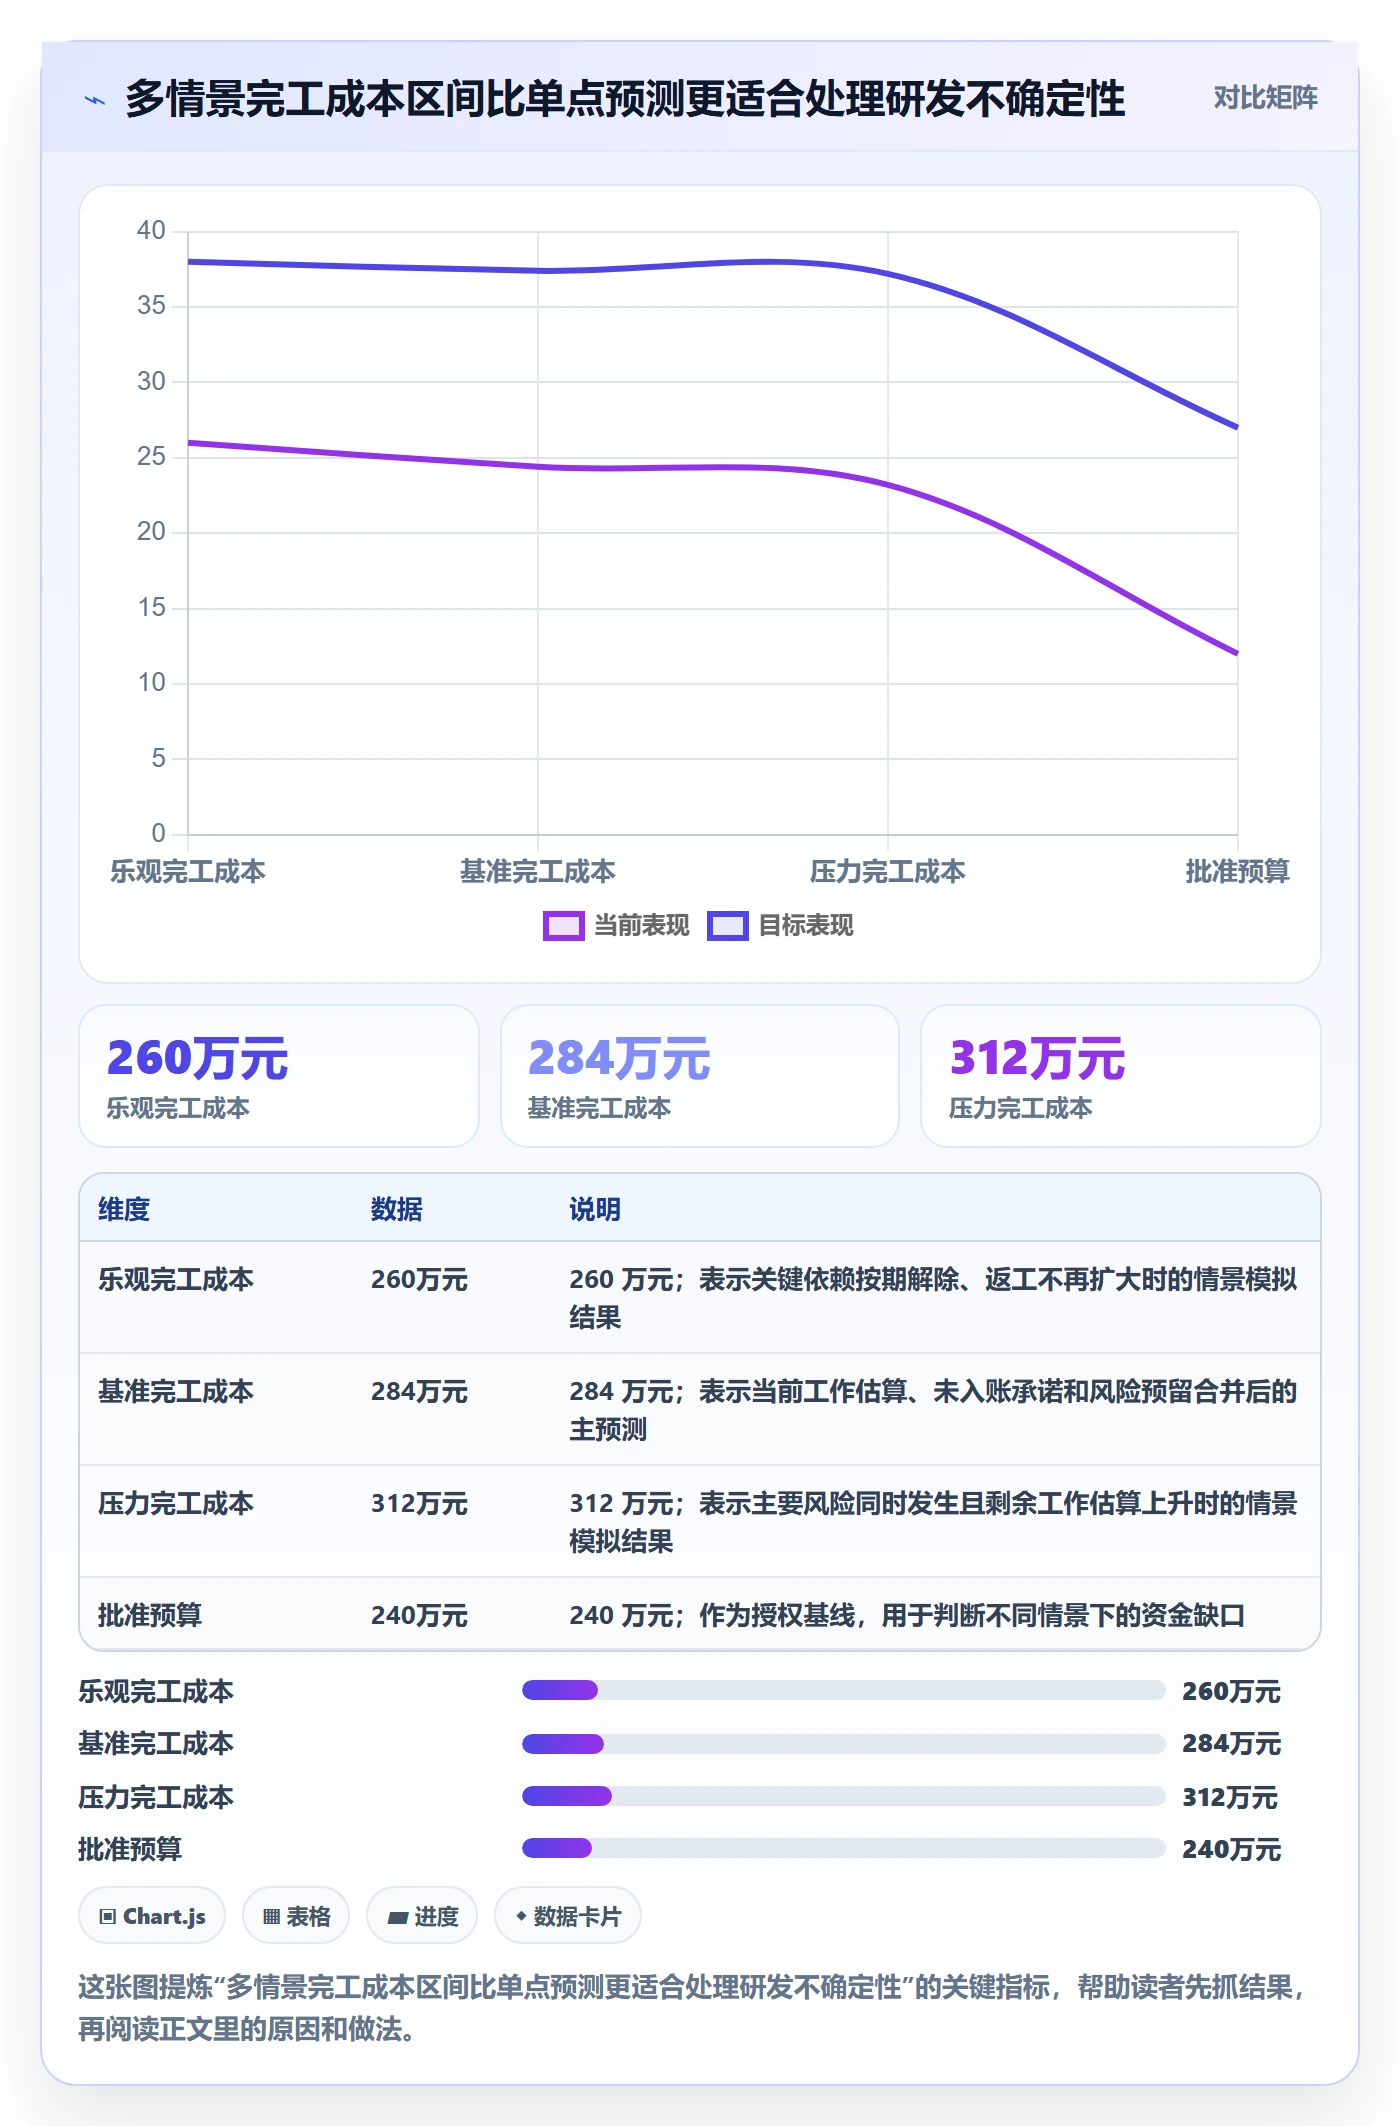Click the 240万元 progress value label
Screen dimensions: 1400x2126
pos(1231,1850)
